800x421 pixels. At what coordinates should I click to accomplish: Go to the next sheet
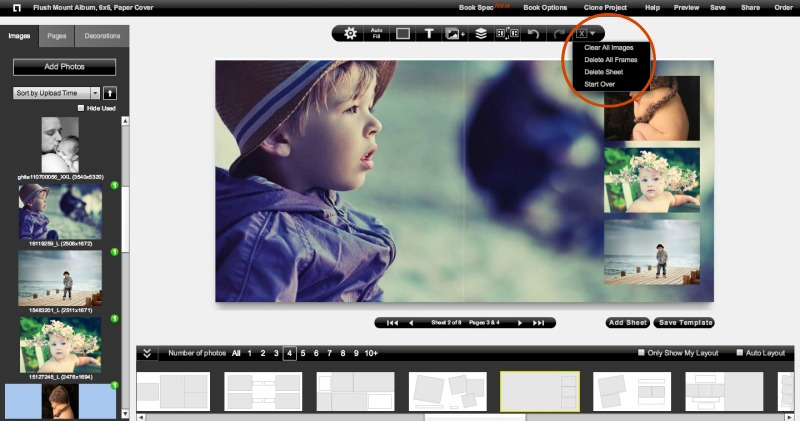pyautogui.click(x=519, y=323)
